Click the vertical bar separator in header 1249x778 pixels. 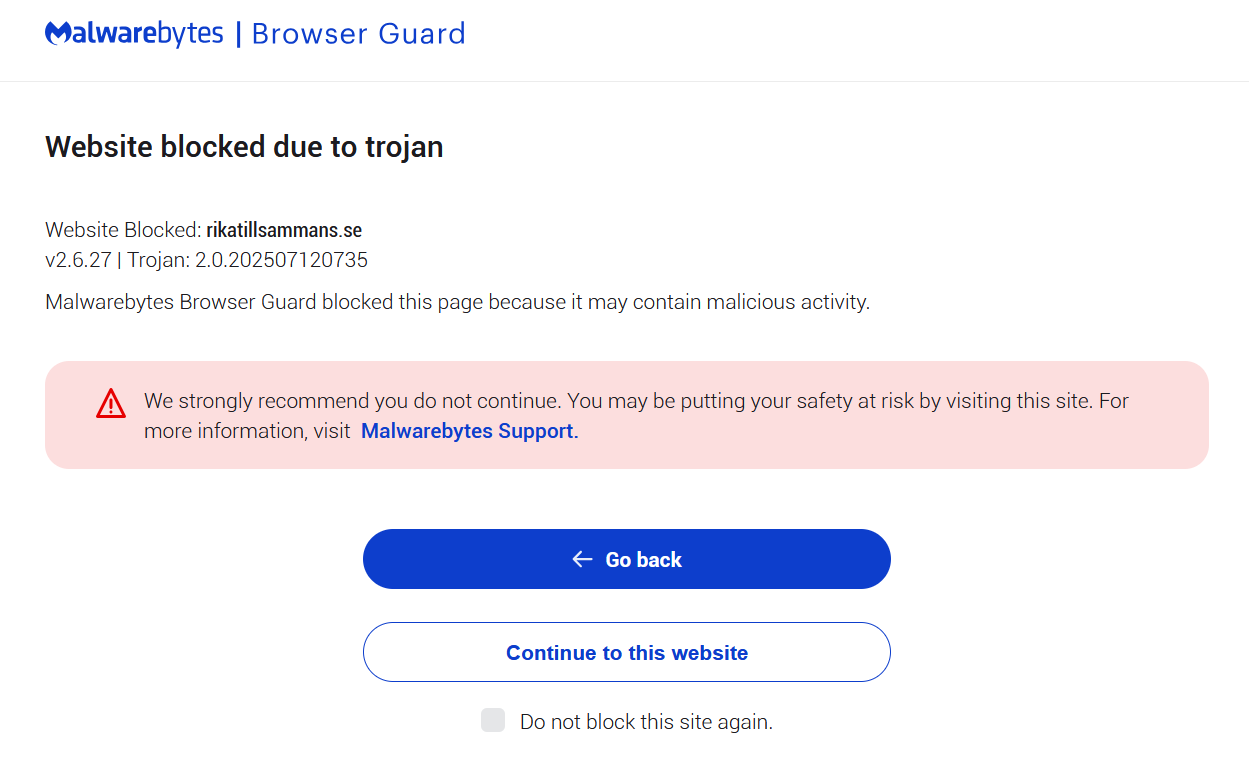238,34
